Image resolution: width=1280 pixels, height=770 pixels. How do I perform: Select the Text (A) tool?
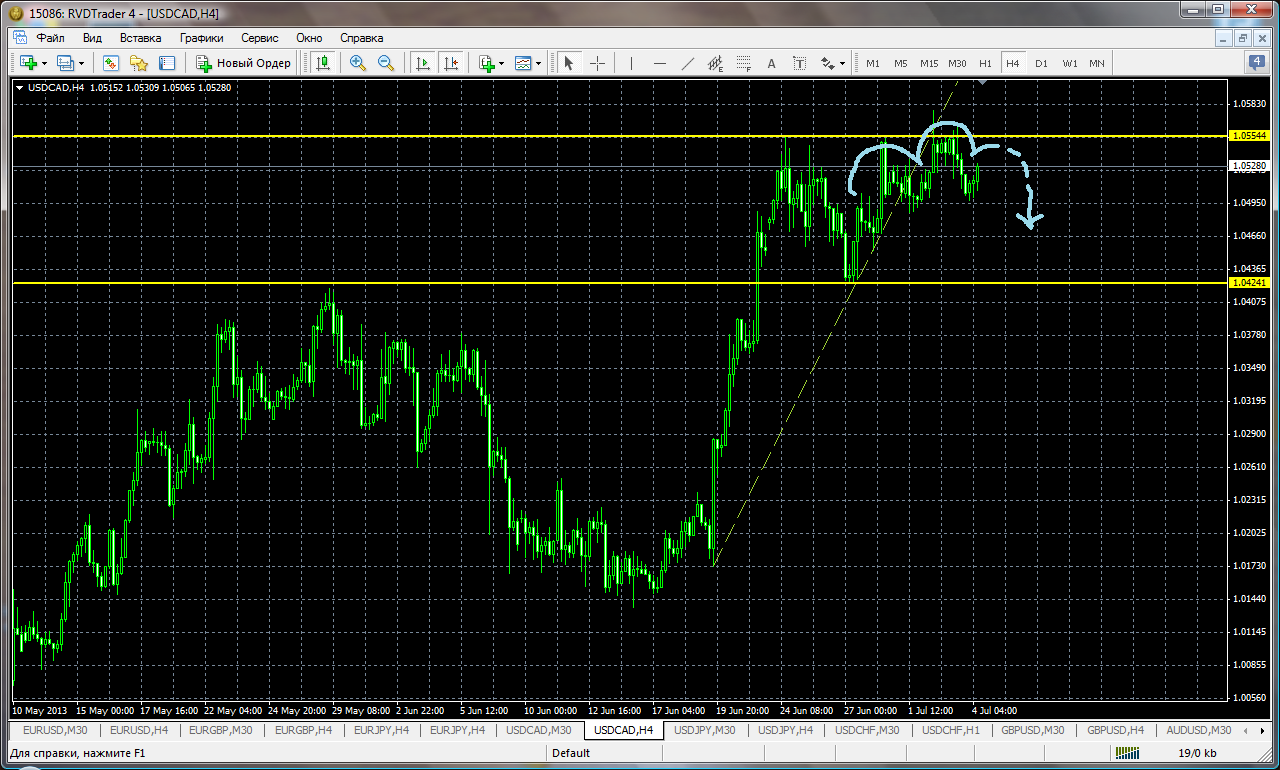tap(771, 63)
